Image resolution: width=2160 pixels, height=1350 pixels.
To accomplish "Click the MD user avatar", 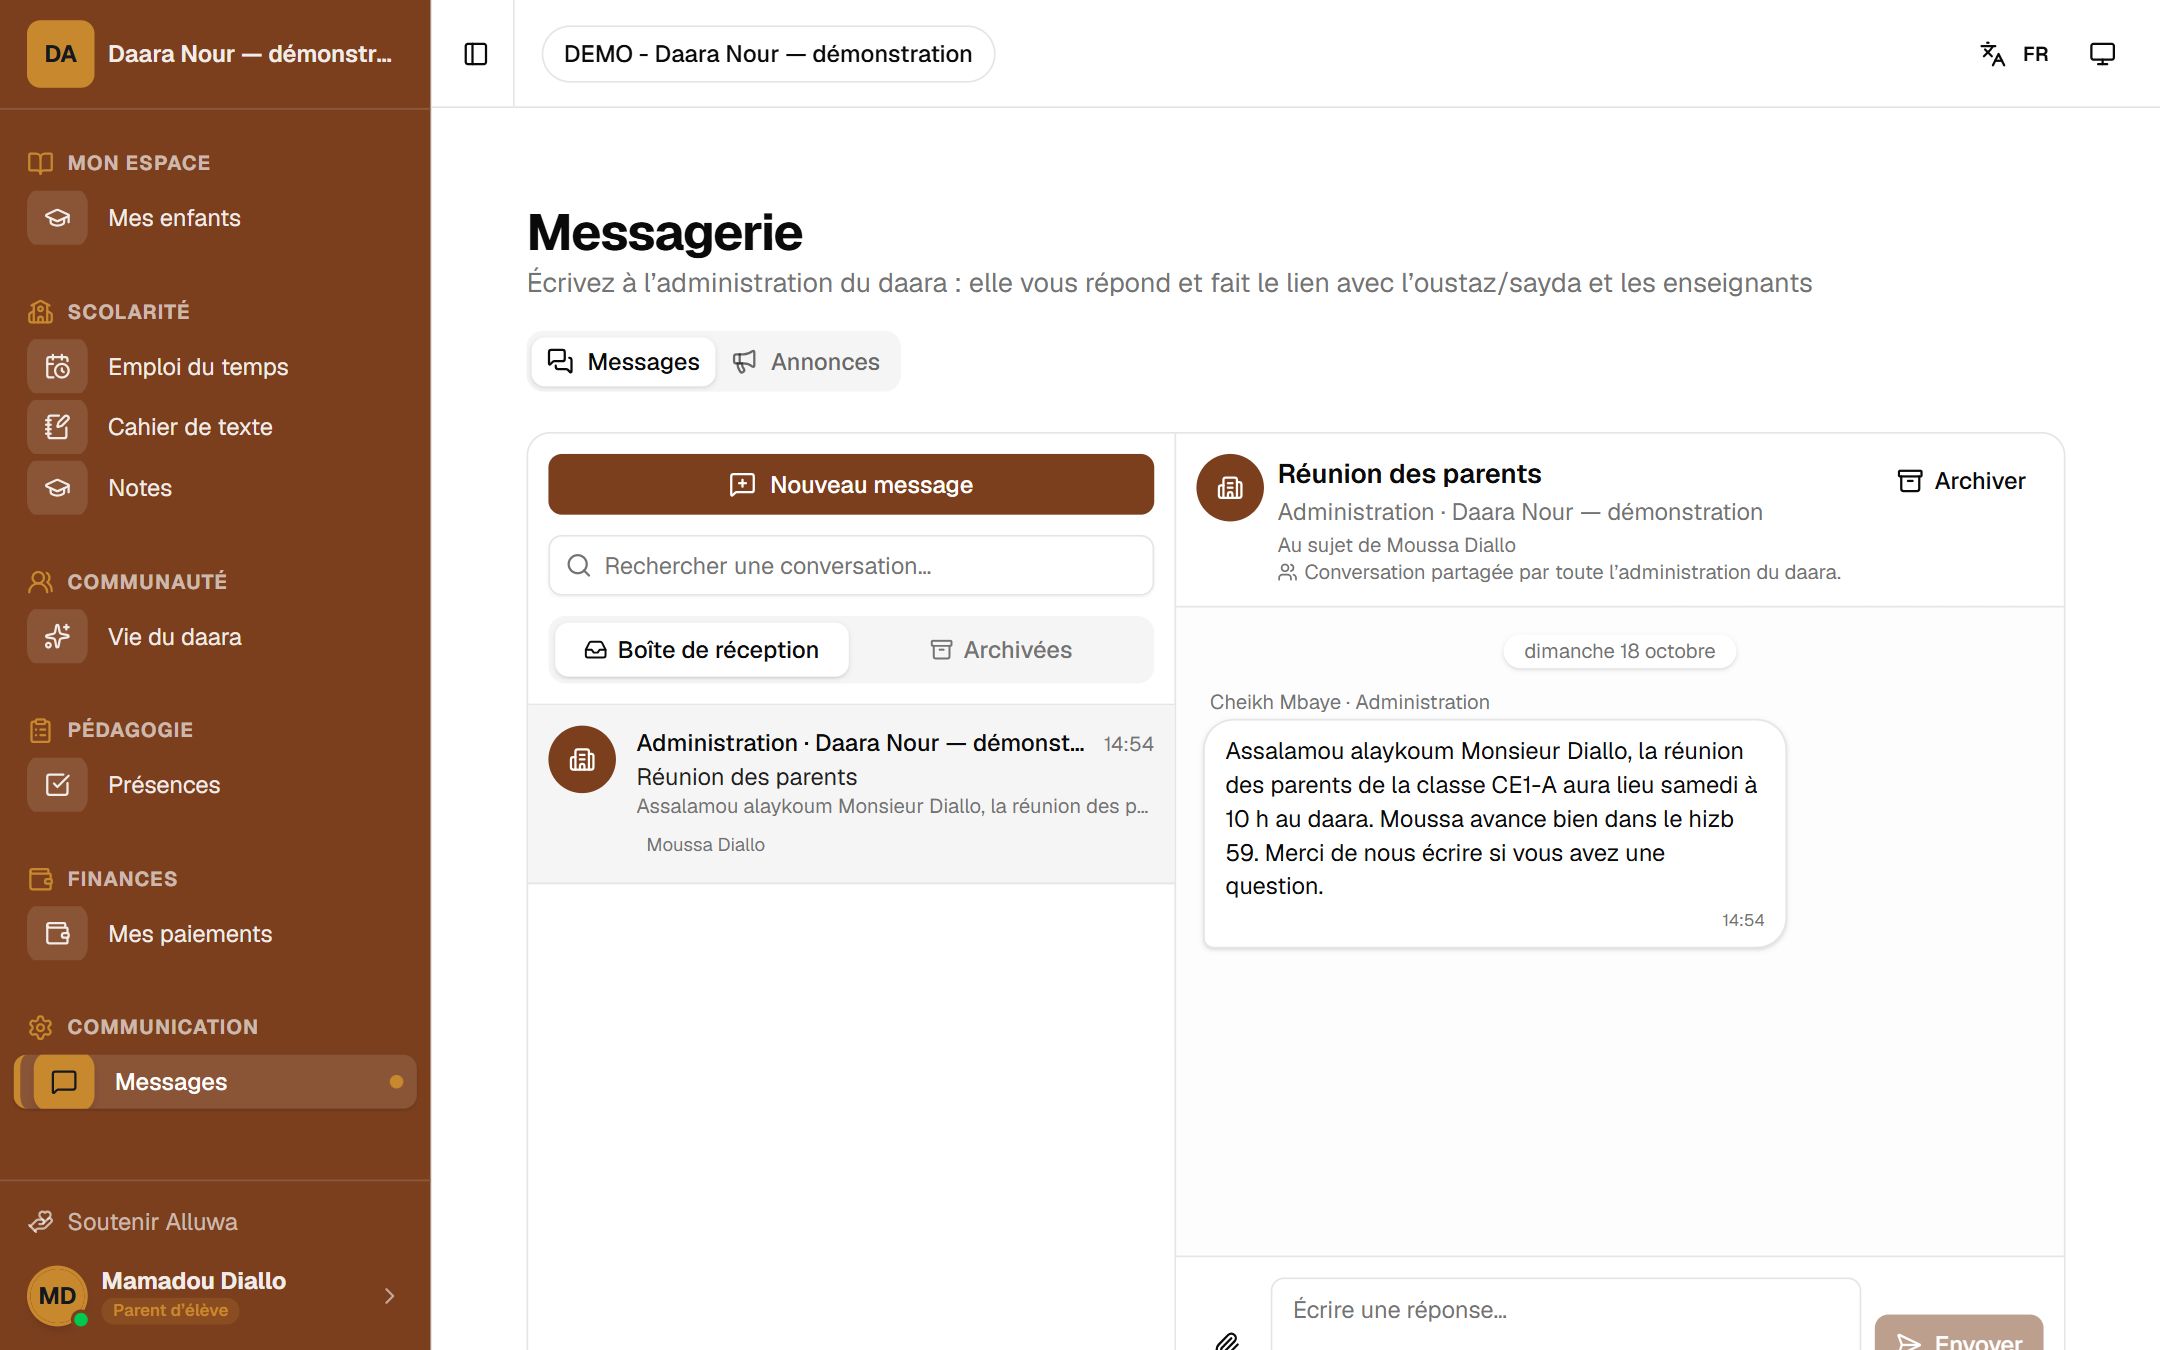I will coord(57,1296).
